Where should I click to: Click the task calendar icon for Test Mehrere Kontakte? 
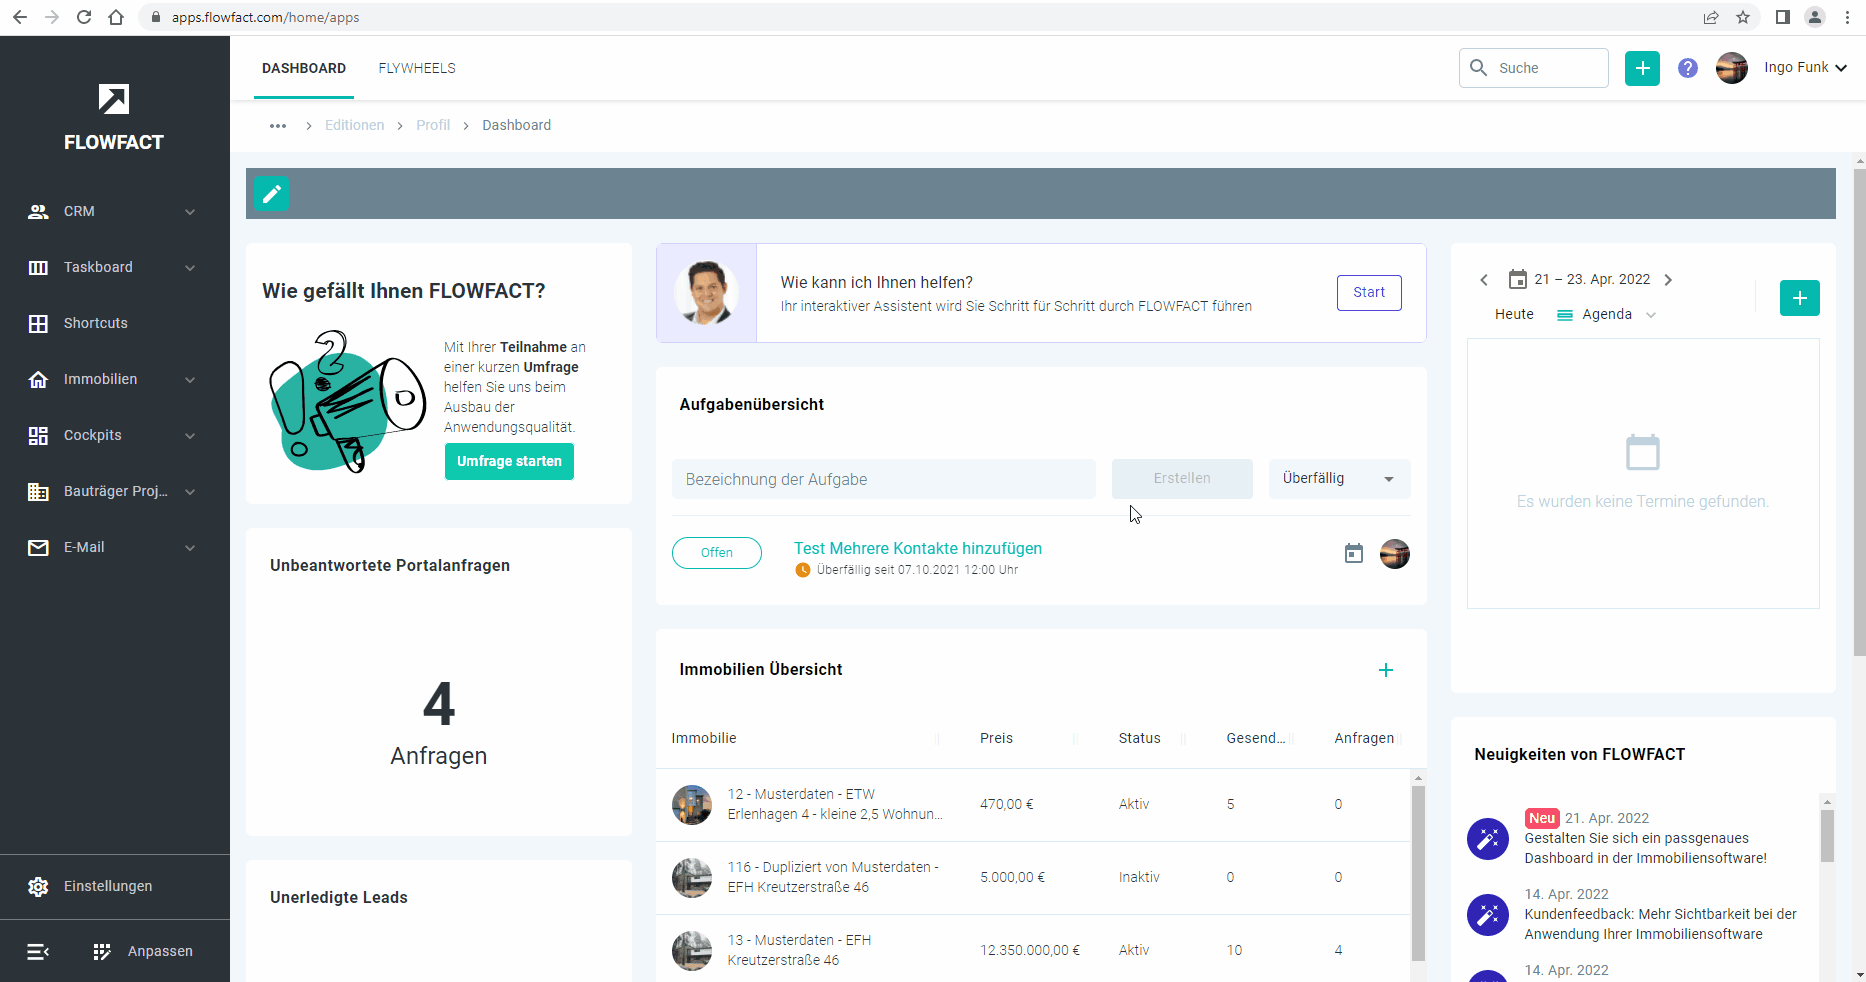pyautogui.click(x=1354, y=553)
